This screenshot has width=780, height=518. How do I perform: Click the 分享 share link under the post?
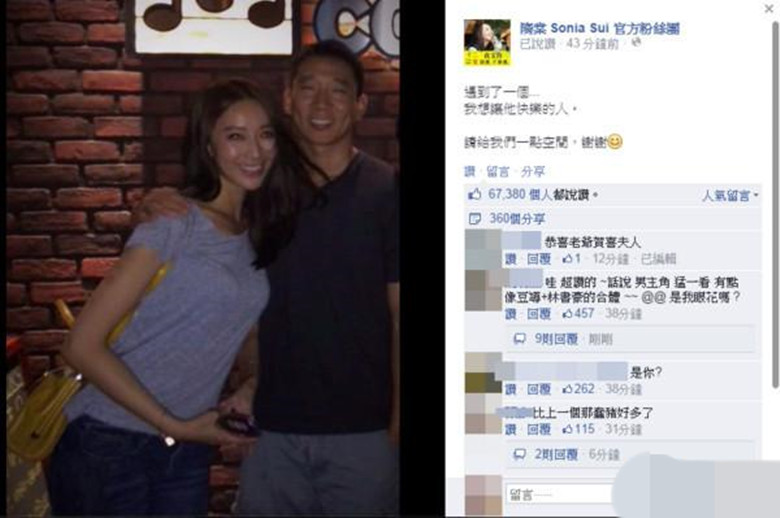point(533,172)
